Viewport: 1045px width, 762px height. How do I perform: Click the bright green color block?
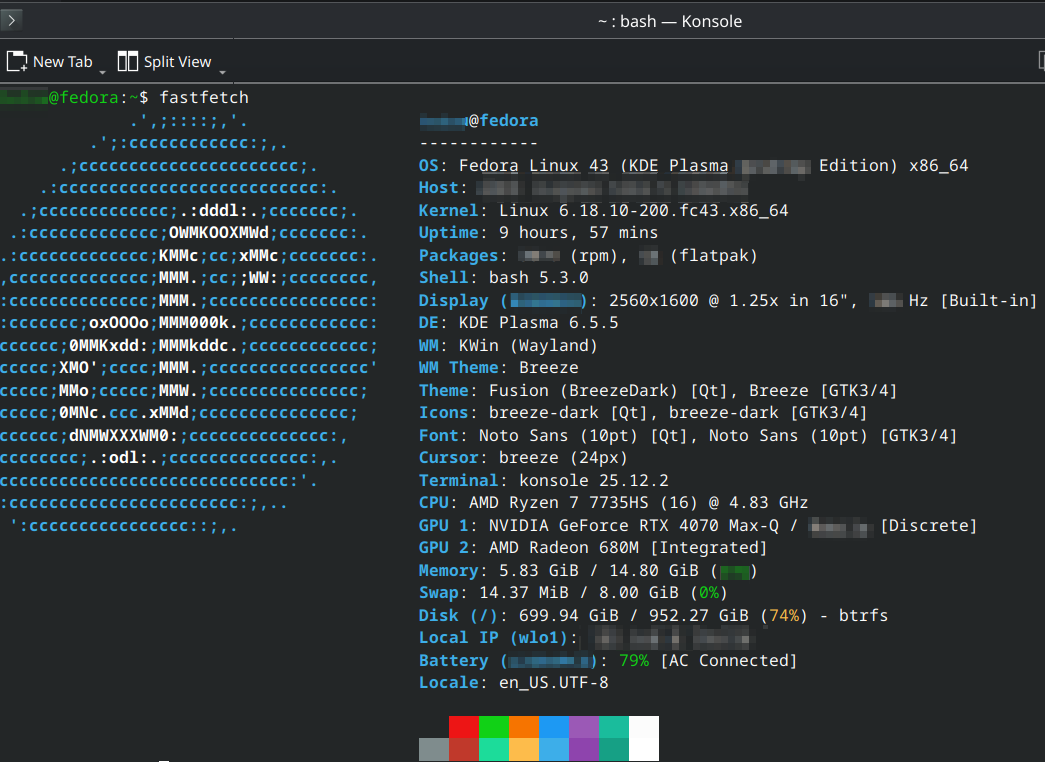coord(494,726)
